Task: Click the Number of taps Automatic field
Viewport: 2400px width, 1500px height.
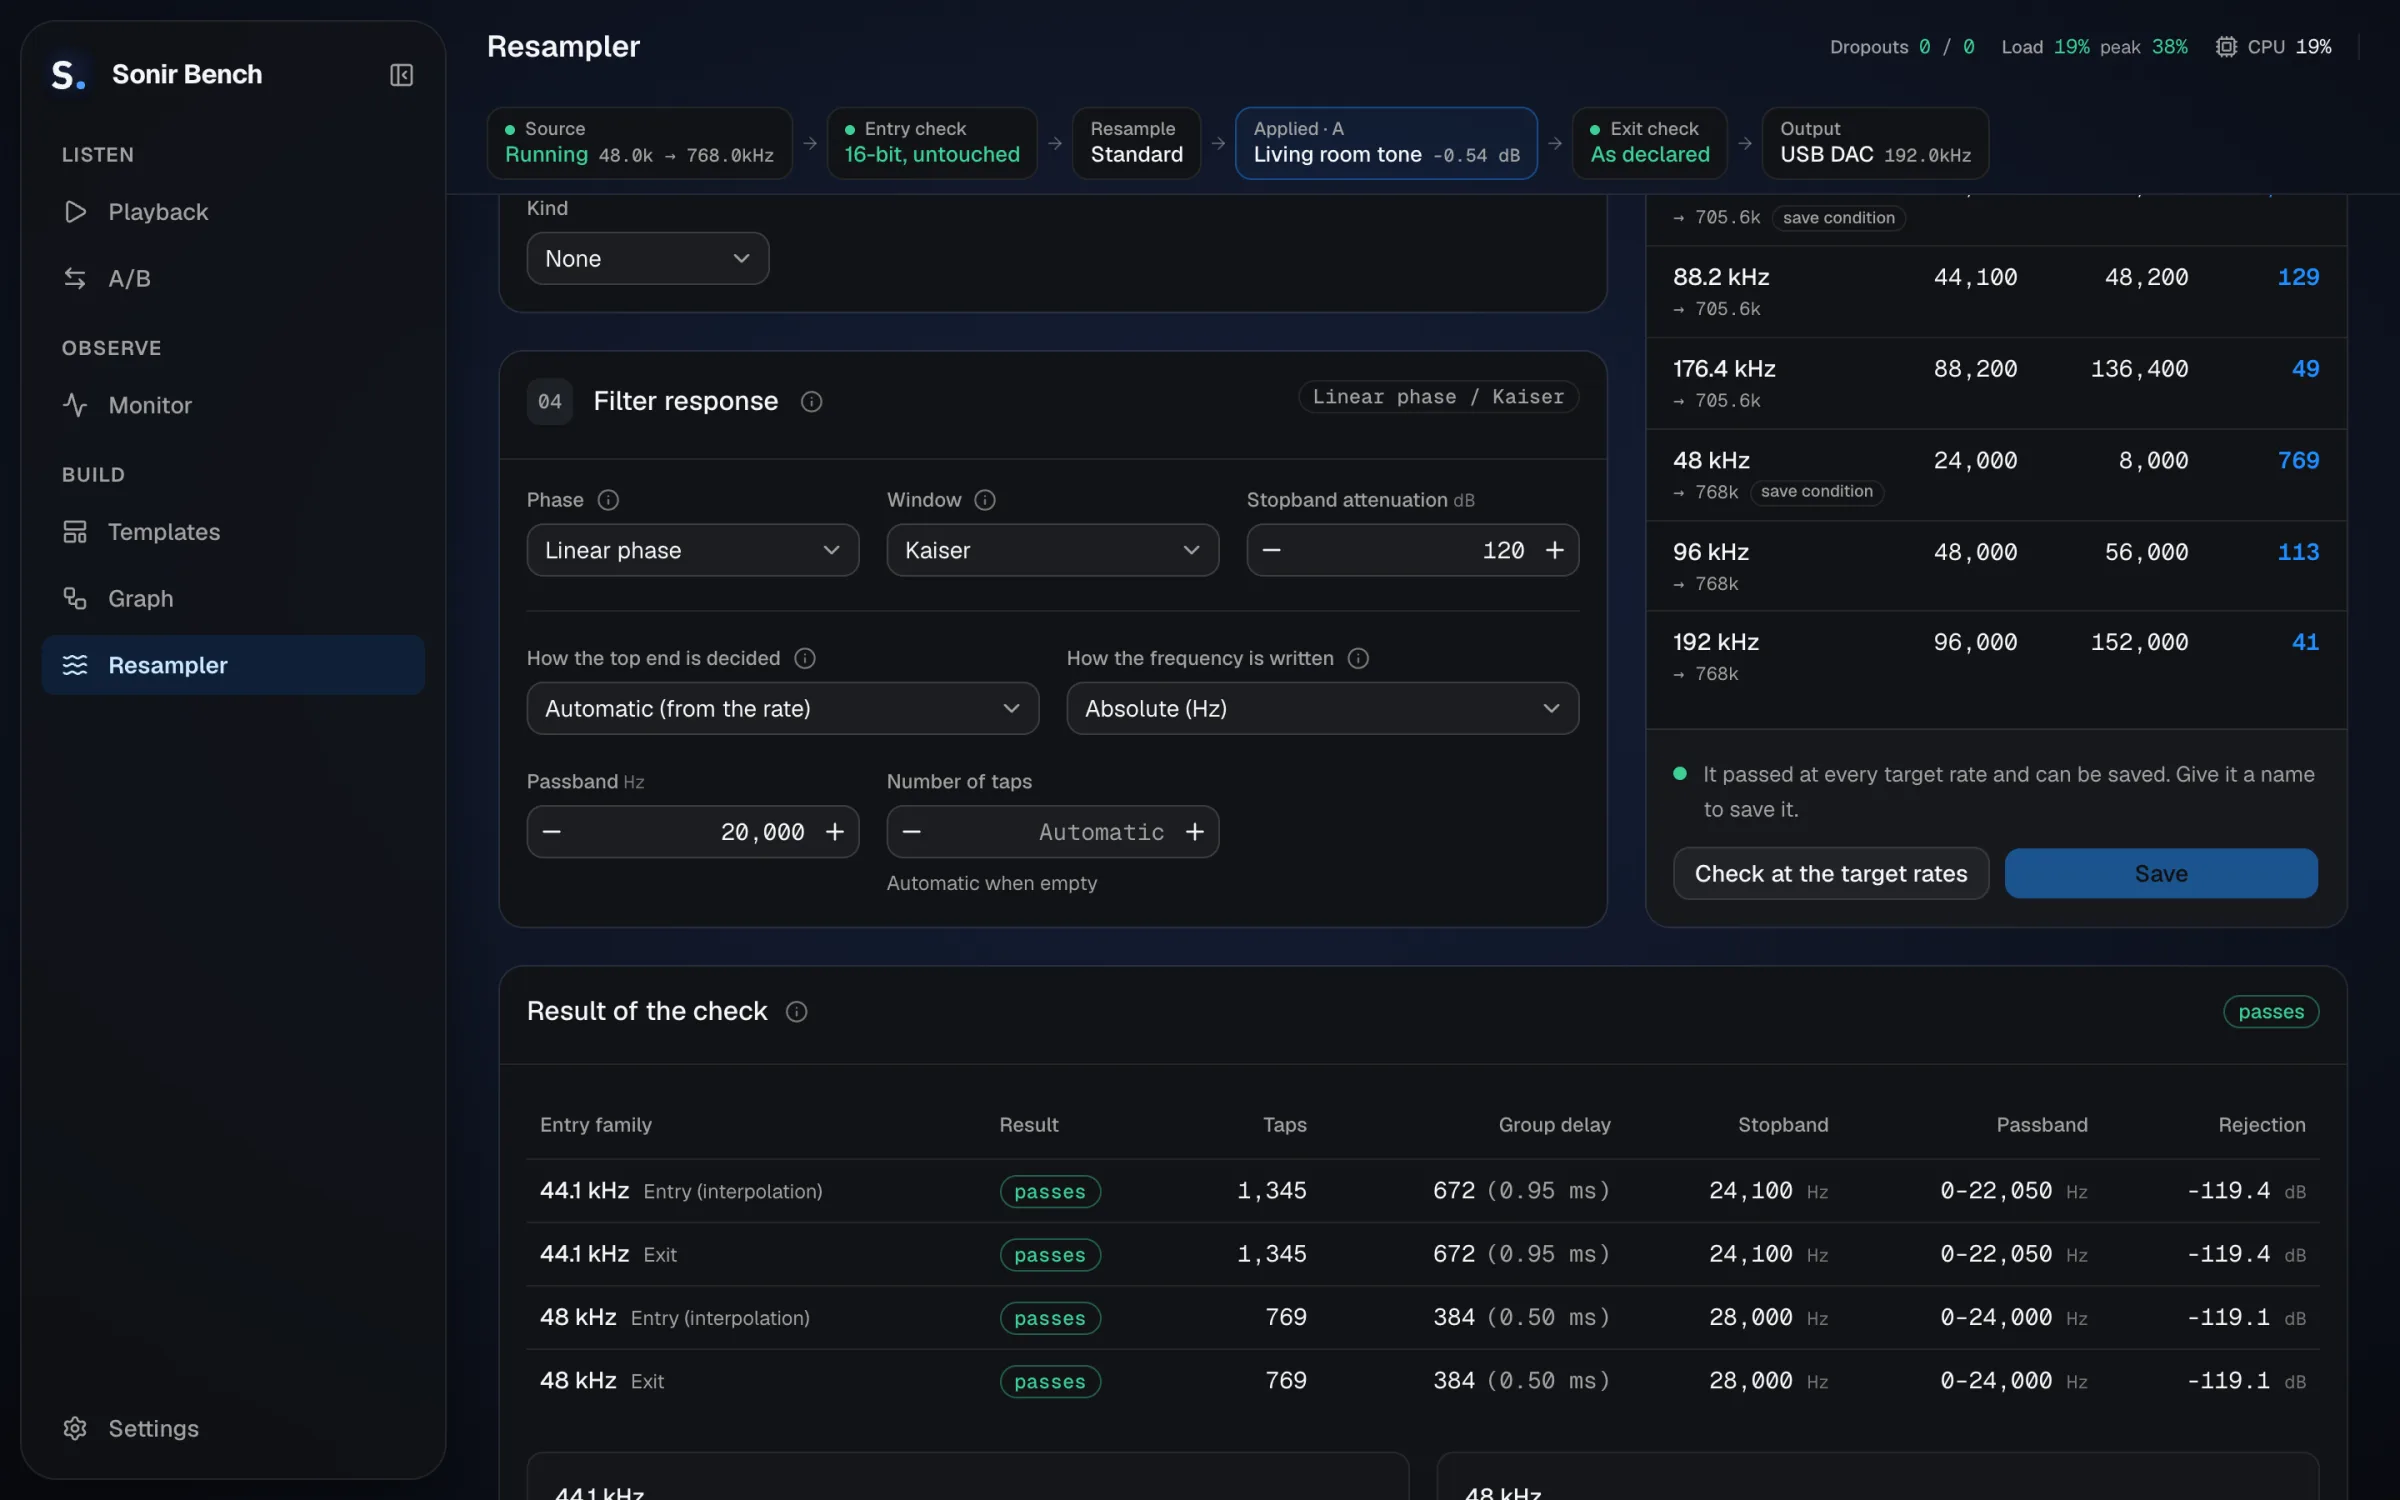Action: tap(1052, 832)
